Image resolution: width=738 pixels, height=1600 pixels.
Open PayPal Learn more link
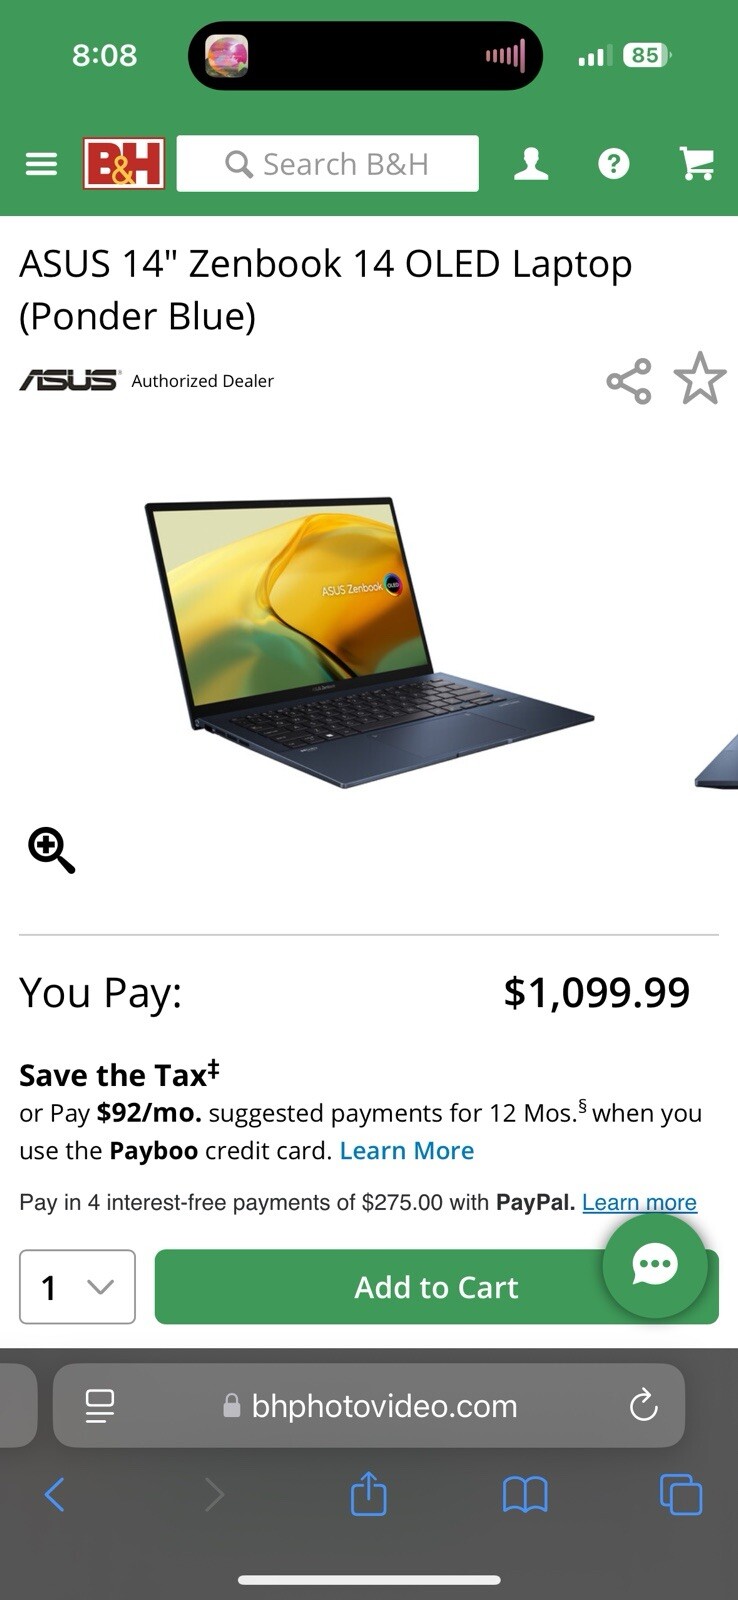(640, 1202)
